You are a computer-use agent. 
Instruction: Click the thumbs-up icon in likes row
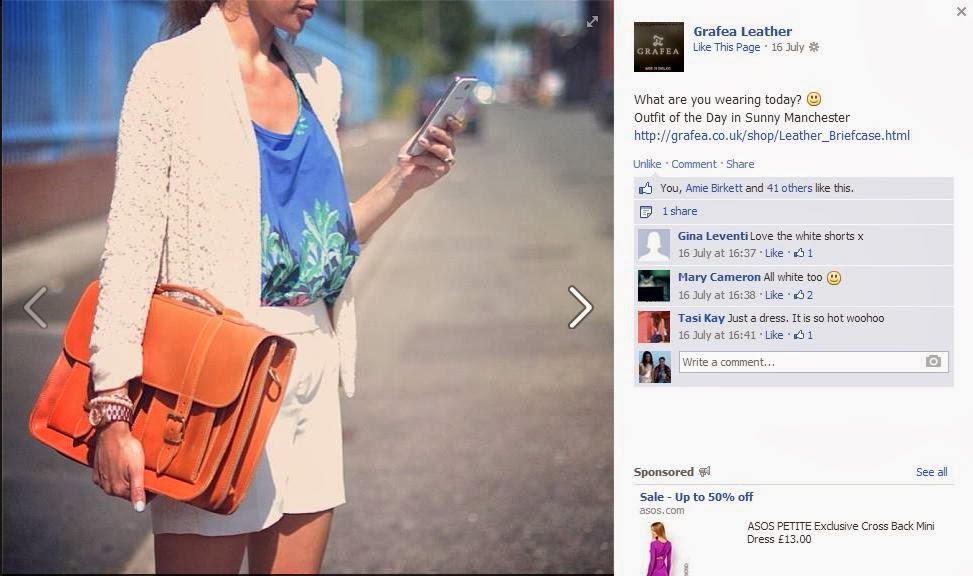click(645, 188)
